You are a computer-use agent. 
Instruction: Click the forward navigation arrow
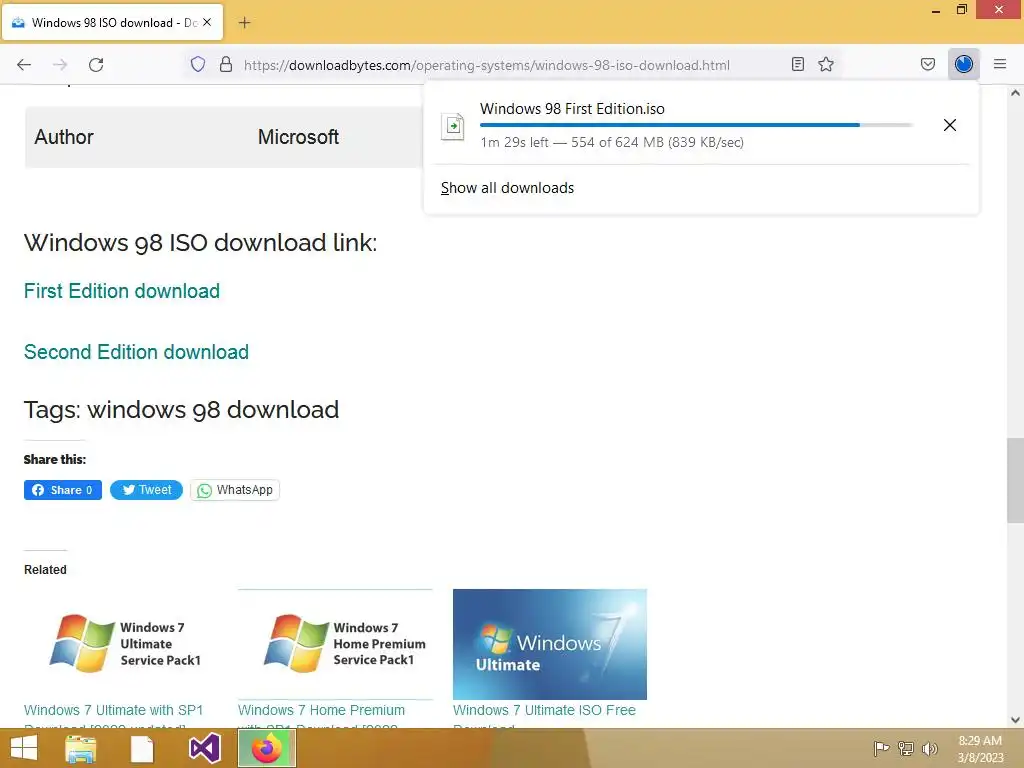tap(60, 65)
